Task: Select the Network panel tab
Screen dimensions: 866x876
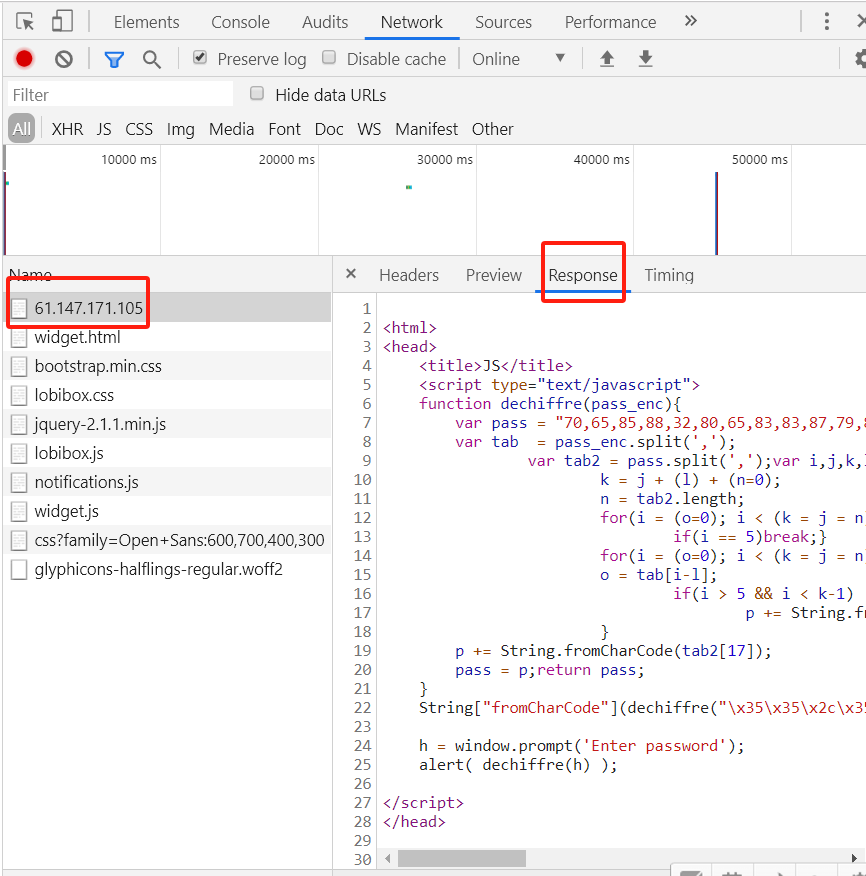Action: tap(412, 22)
